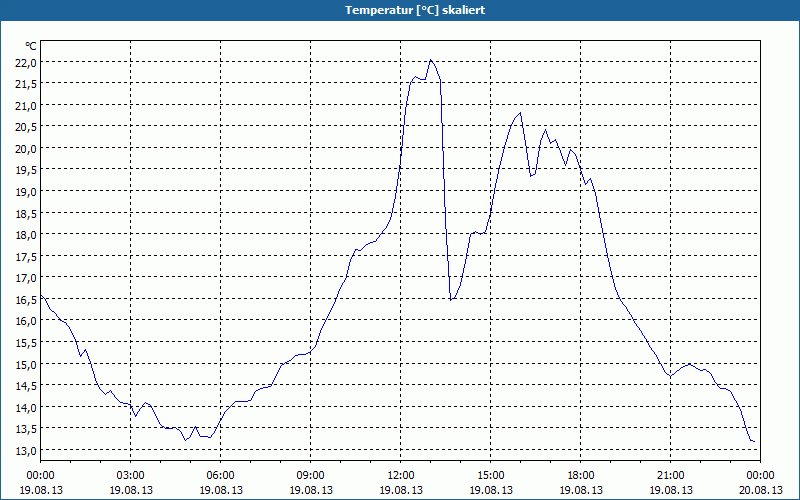Image resolution: width=800 pixels, height=500 pixels.
Task: Click the 20.08.13 date label
Action: coord(761,490)
